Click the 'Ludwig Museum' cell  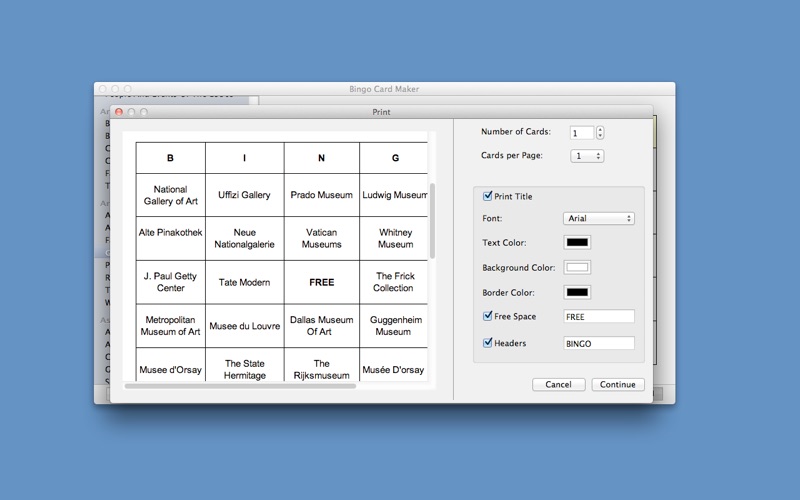pyautogui.click(x=393, y=195)
